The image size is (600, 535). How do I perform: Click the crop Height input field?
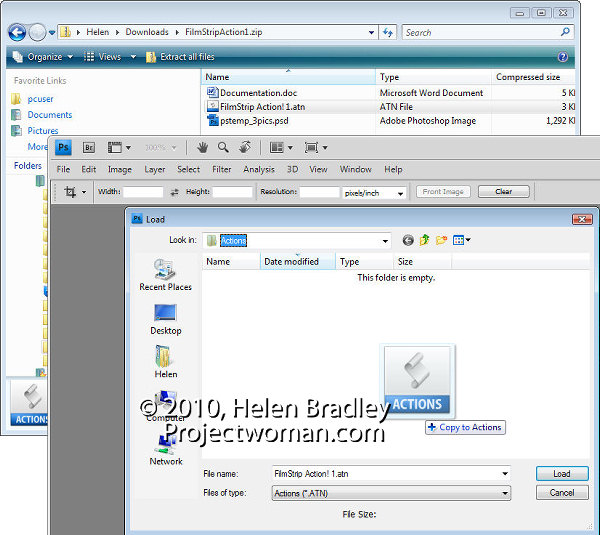tap(233, 192)
